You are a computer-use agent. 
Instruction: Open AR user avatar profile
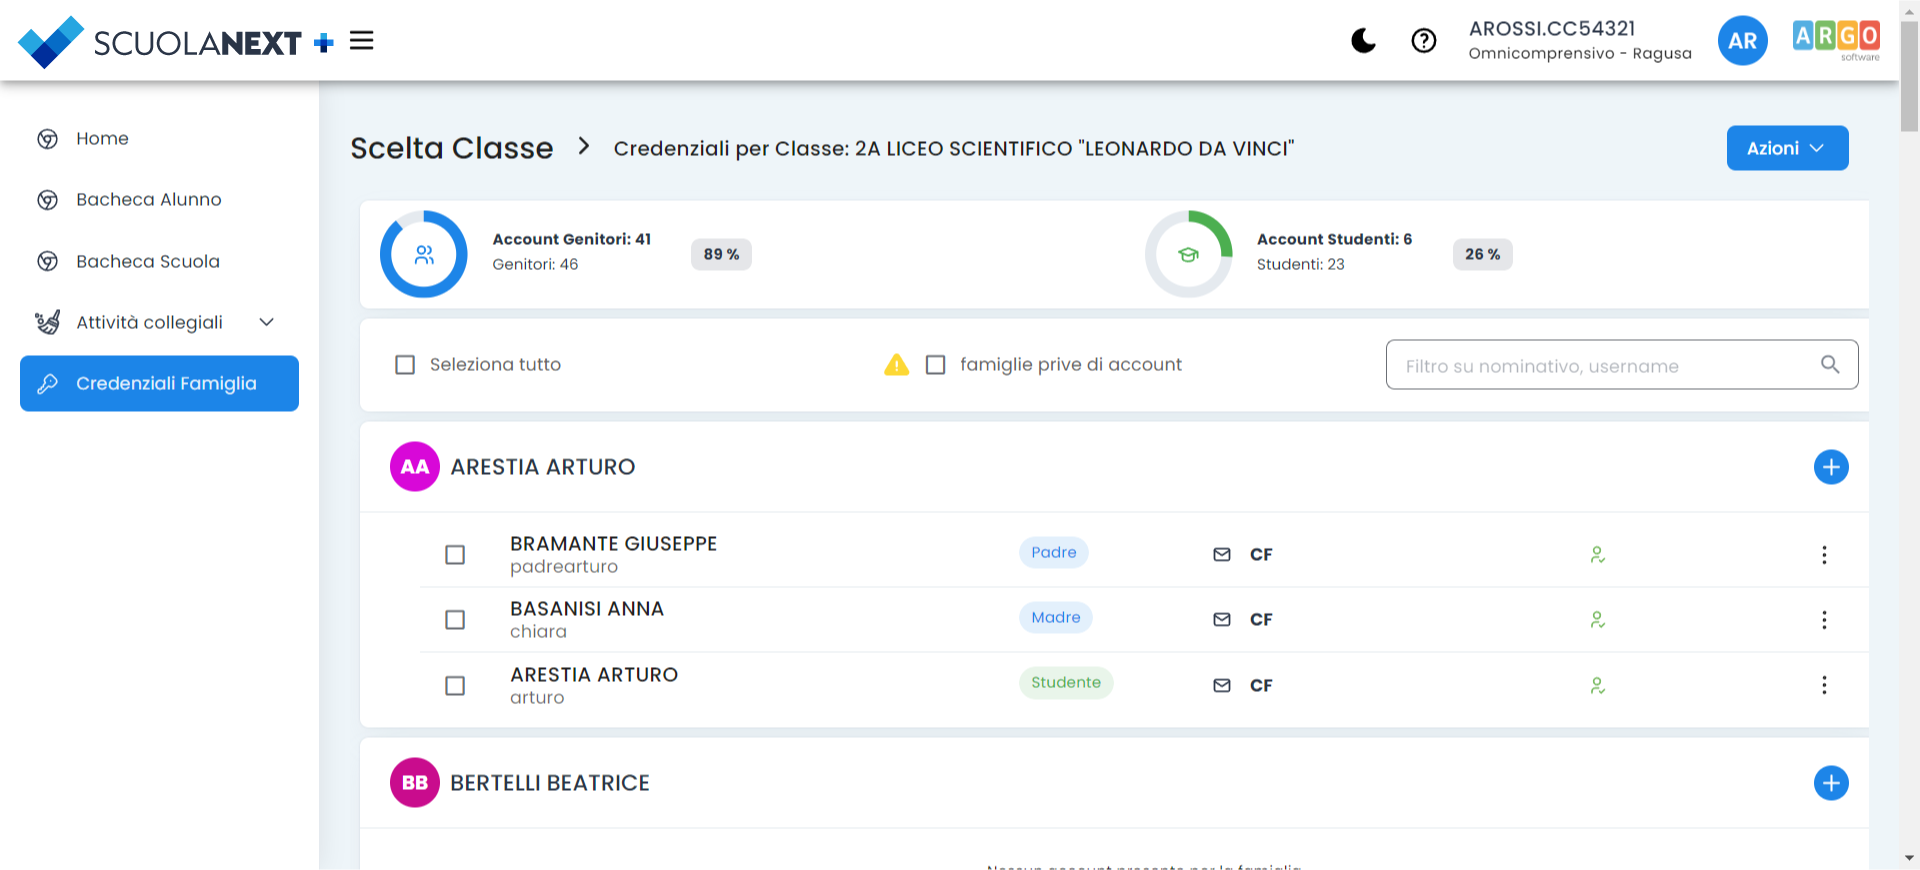(x=1741, y=41)
